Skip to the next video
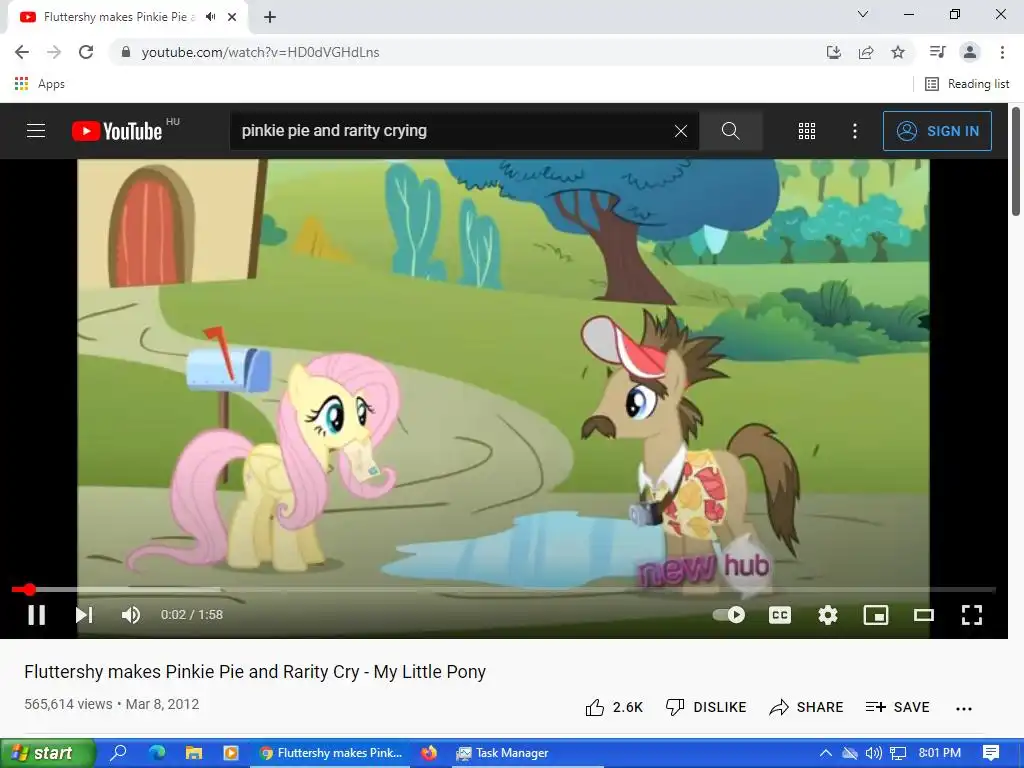This screenshot has height=768, width=1024. 84,615
